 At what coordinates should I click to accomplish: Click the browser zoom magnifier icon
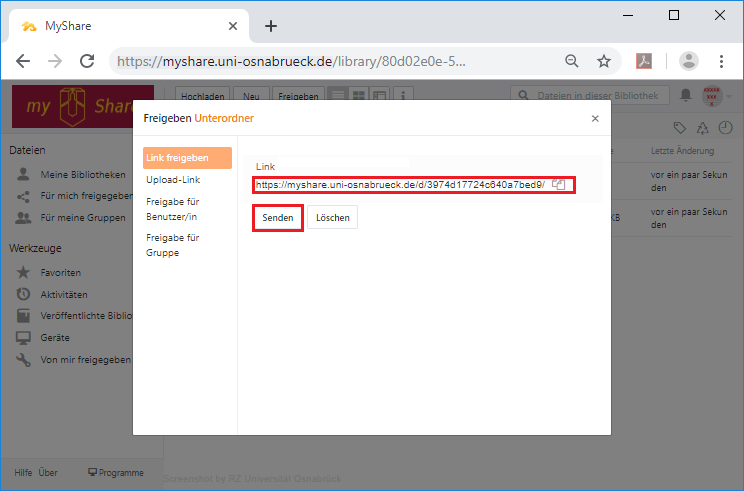pyautogui.click(x=572, y=61)
